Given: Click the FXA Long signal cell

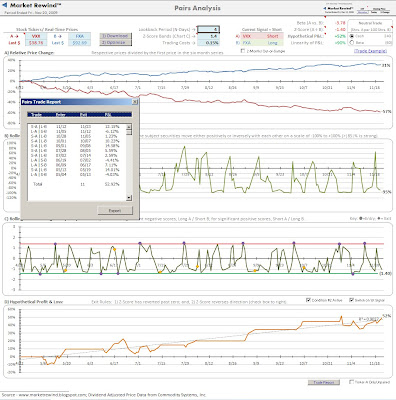Looking at the screenshot, I should (x=262, y=43).
